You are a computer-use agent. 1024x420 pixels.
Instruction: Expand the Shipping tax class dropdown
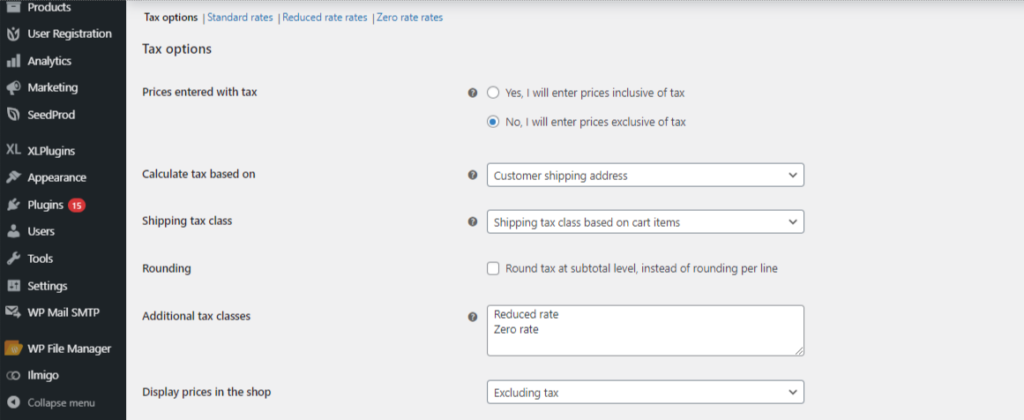pos(645,222)
